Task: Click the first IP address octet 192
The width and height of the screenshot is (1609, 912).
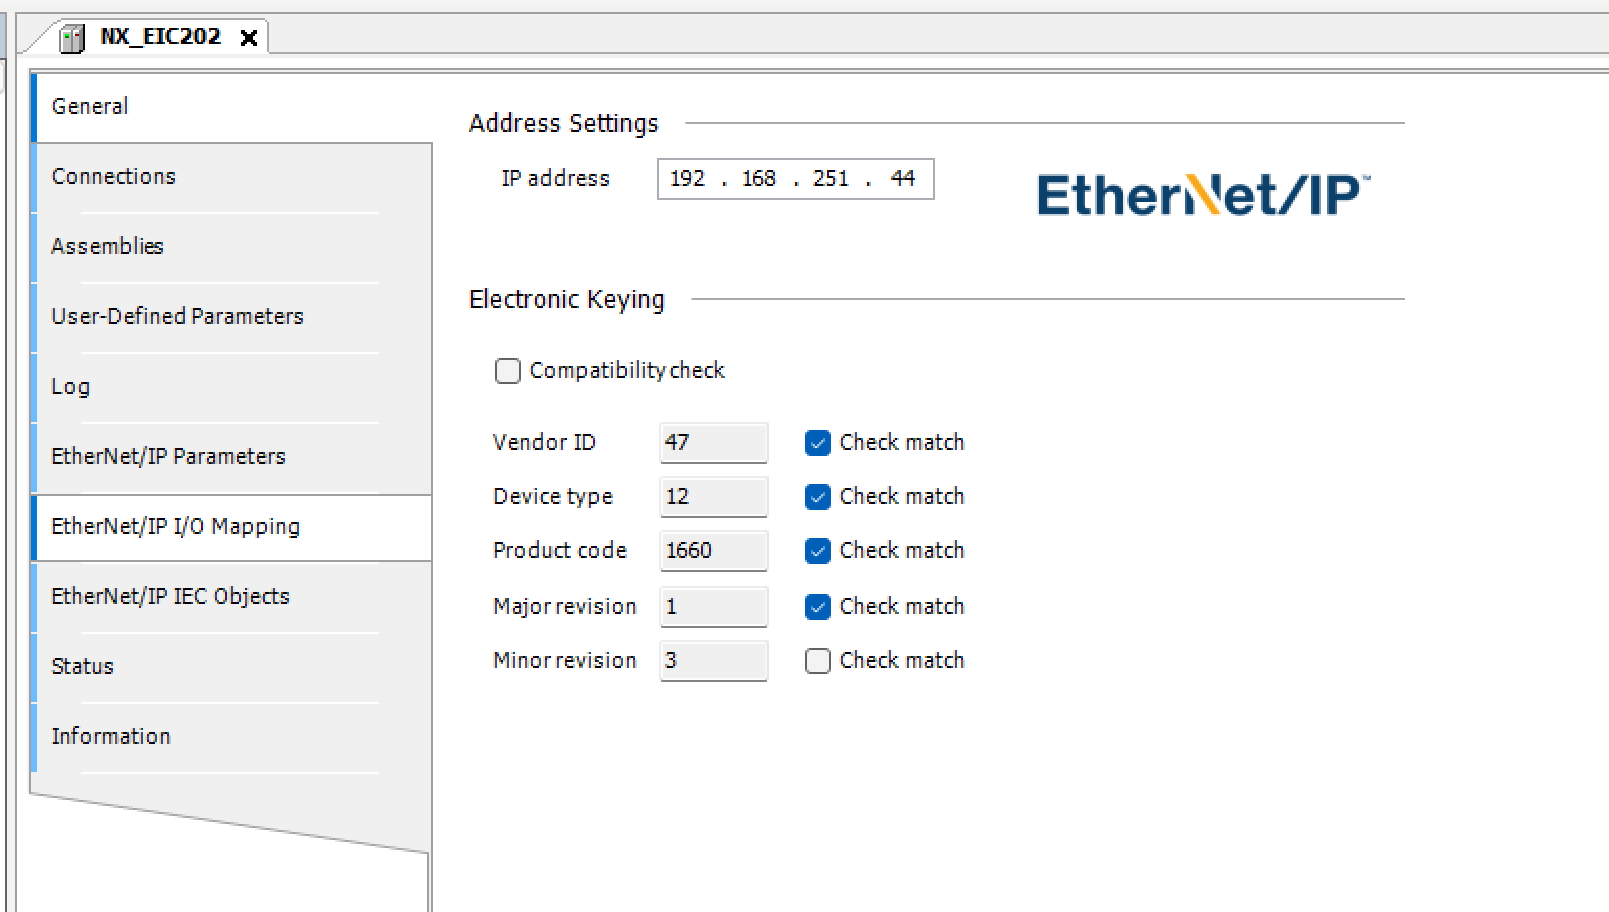Action: pyautogui.click(x=687, y=179)
